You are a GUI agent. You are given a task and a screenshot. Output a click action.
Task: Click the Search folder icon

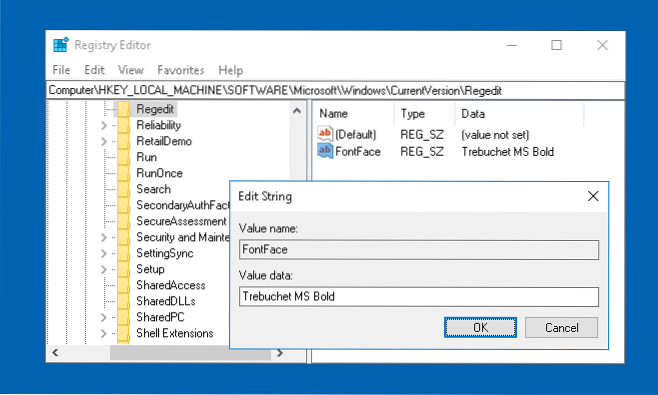123,189
